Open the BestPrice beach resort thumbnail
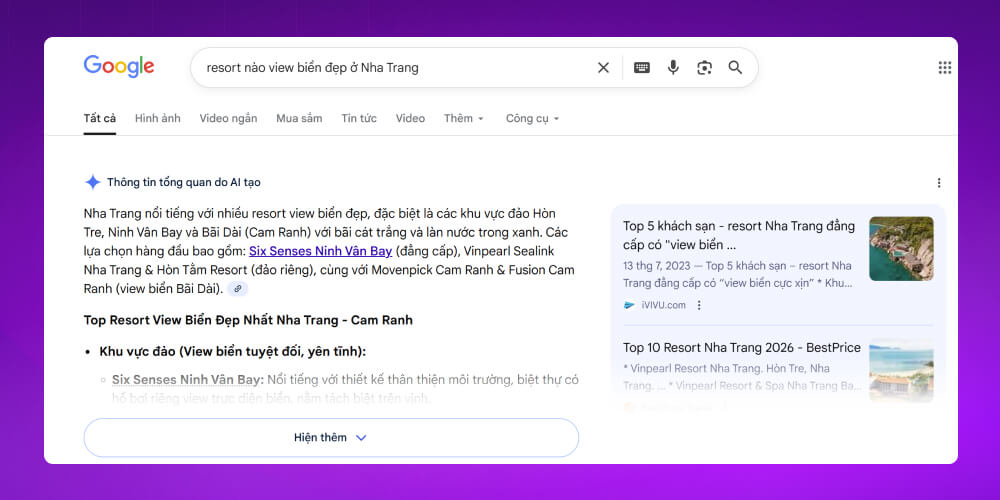This screenshot has height=500, width=1000. [901, 370]
